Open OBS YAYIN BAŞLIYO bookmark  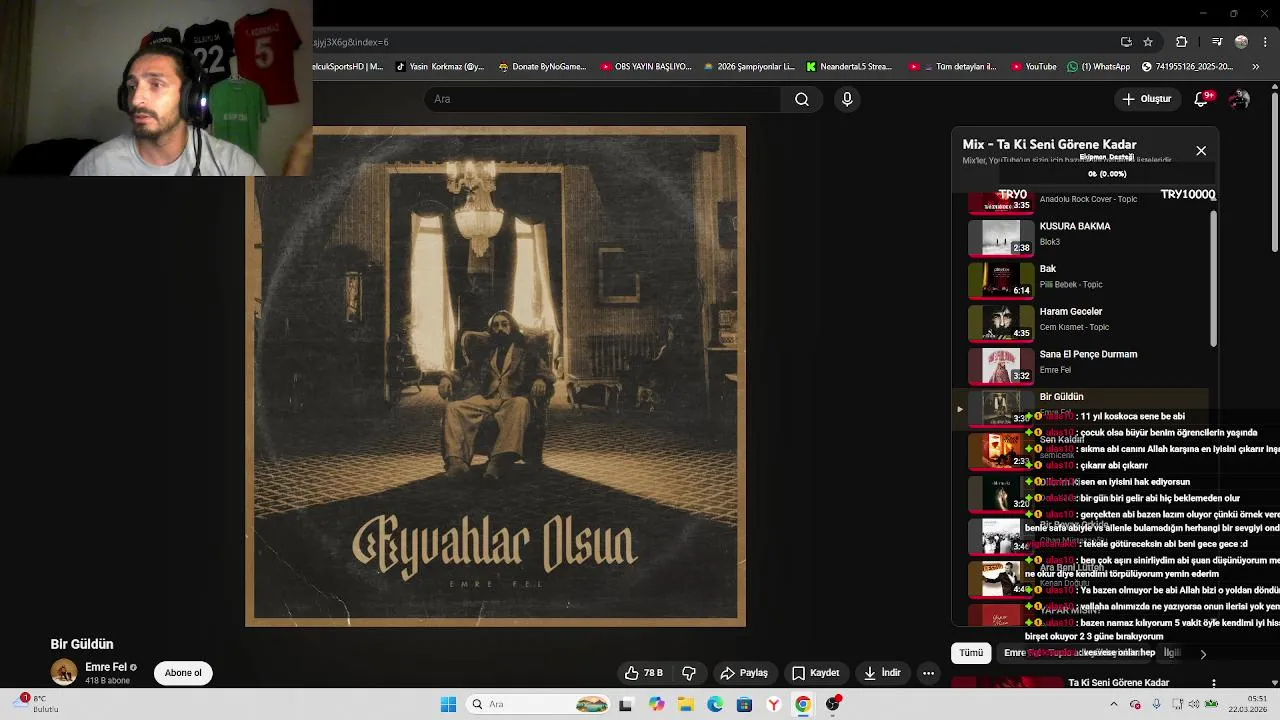[x=646, y=67]
